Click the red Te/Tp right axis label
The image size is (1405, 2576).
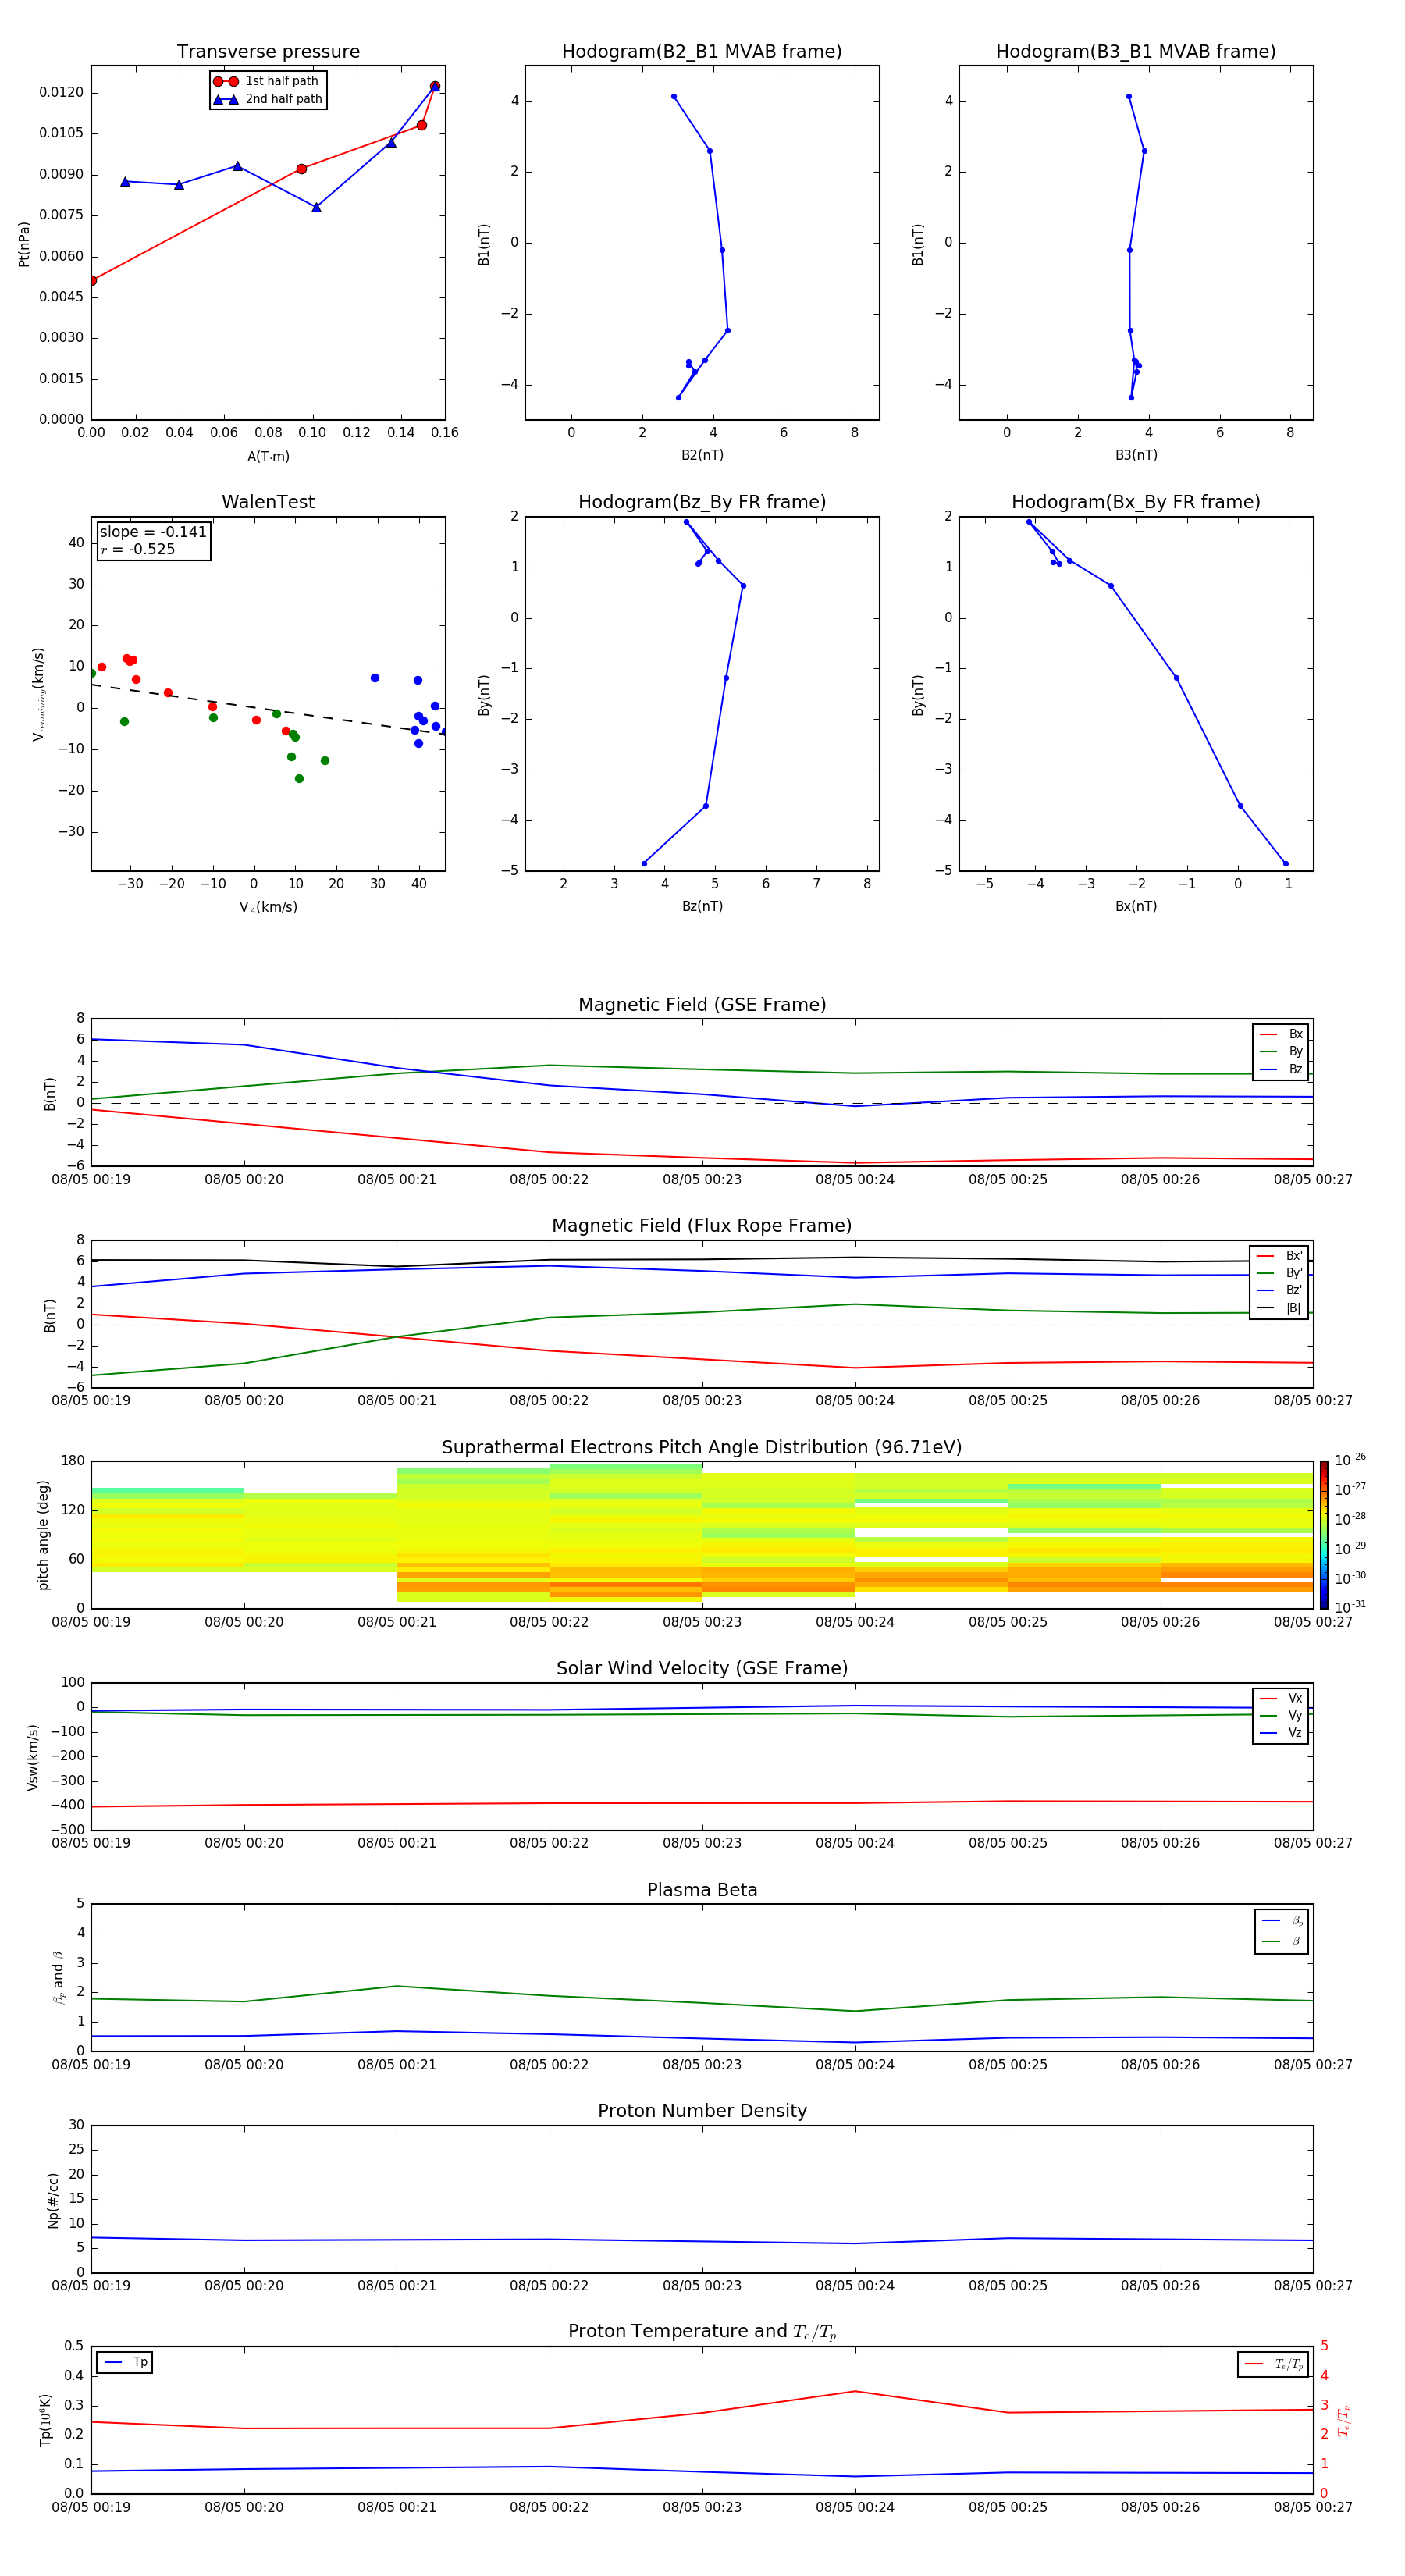1344,2421
